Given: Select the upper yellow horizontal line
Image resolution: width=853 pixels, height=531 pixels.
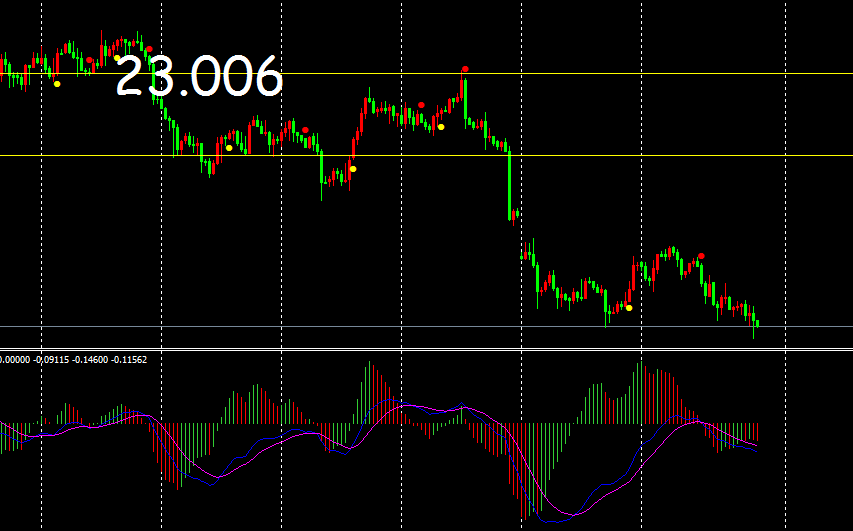Looking at the screenshot, I should [426, 73].
